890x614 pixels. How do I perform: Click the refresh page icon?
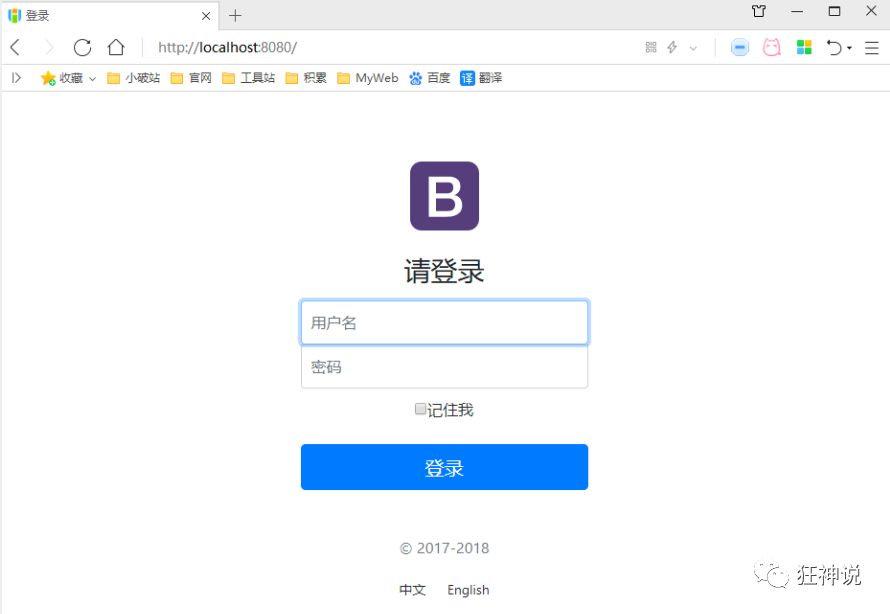82,47
